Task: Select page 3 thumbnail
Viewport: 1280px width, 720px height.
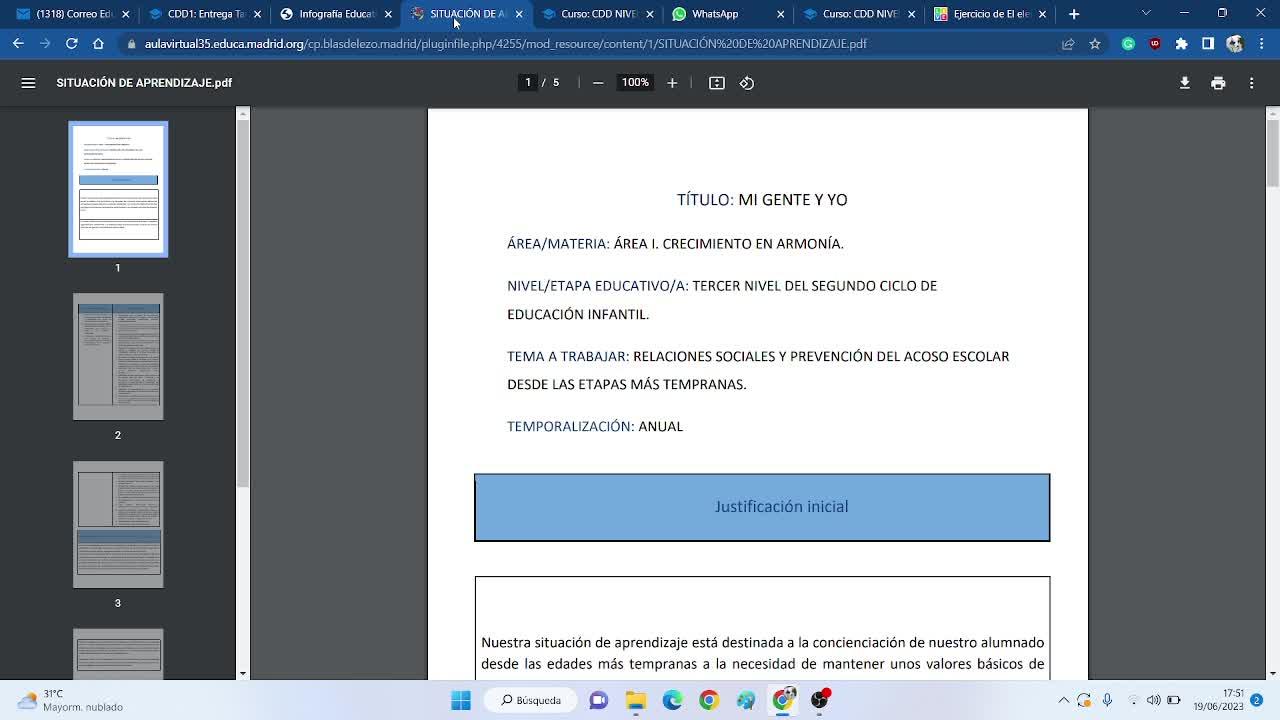Action: (x=118, y=525)
